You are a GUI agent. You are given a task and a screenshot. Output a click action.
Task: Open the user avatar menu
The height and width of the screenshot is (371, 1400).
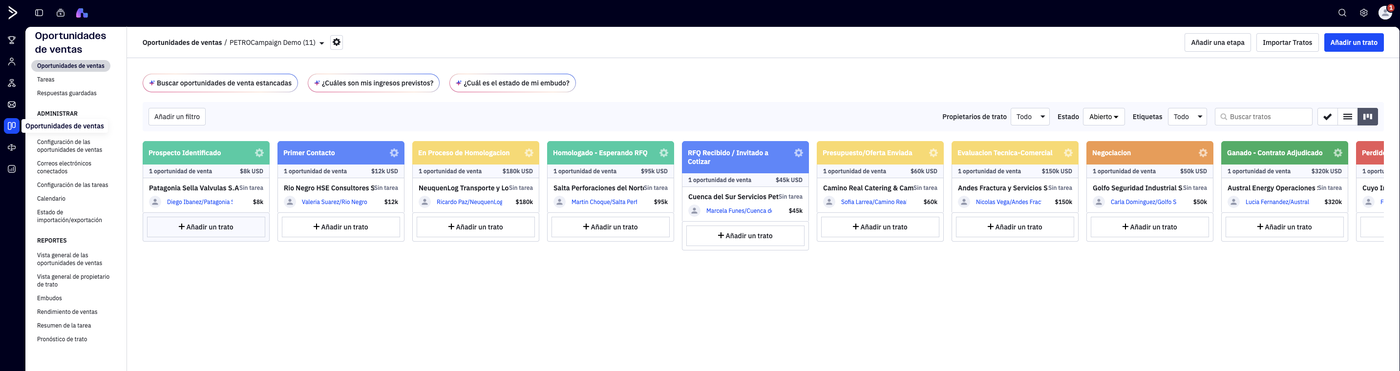click(1386, 12)
